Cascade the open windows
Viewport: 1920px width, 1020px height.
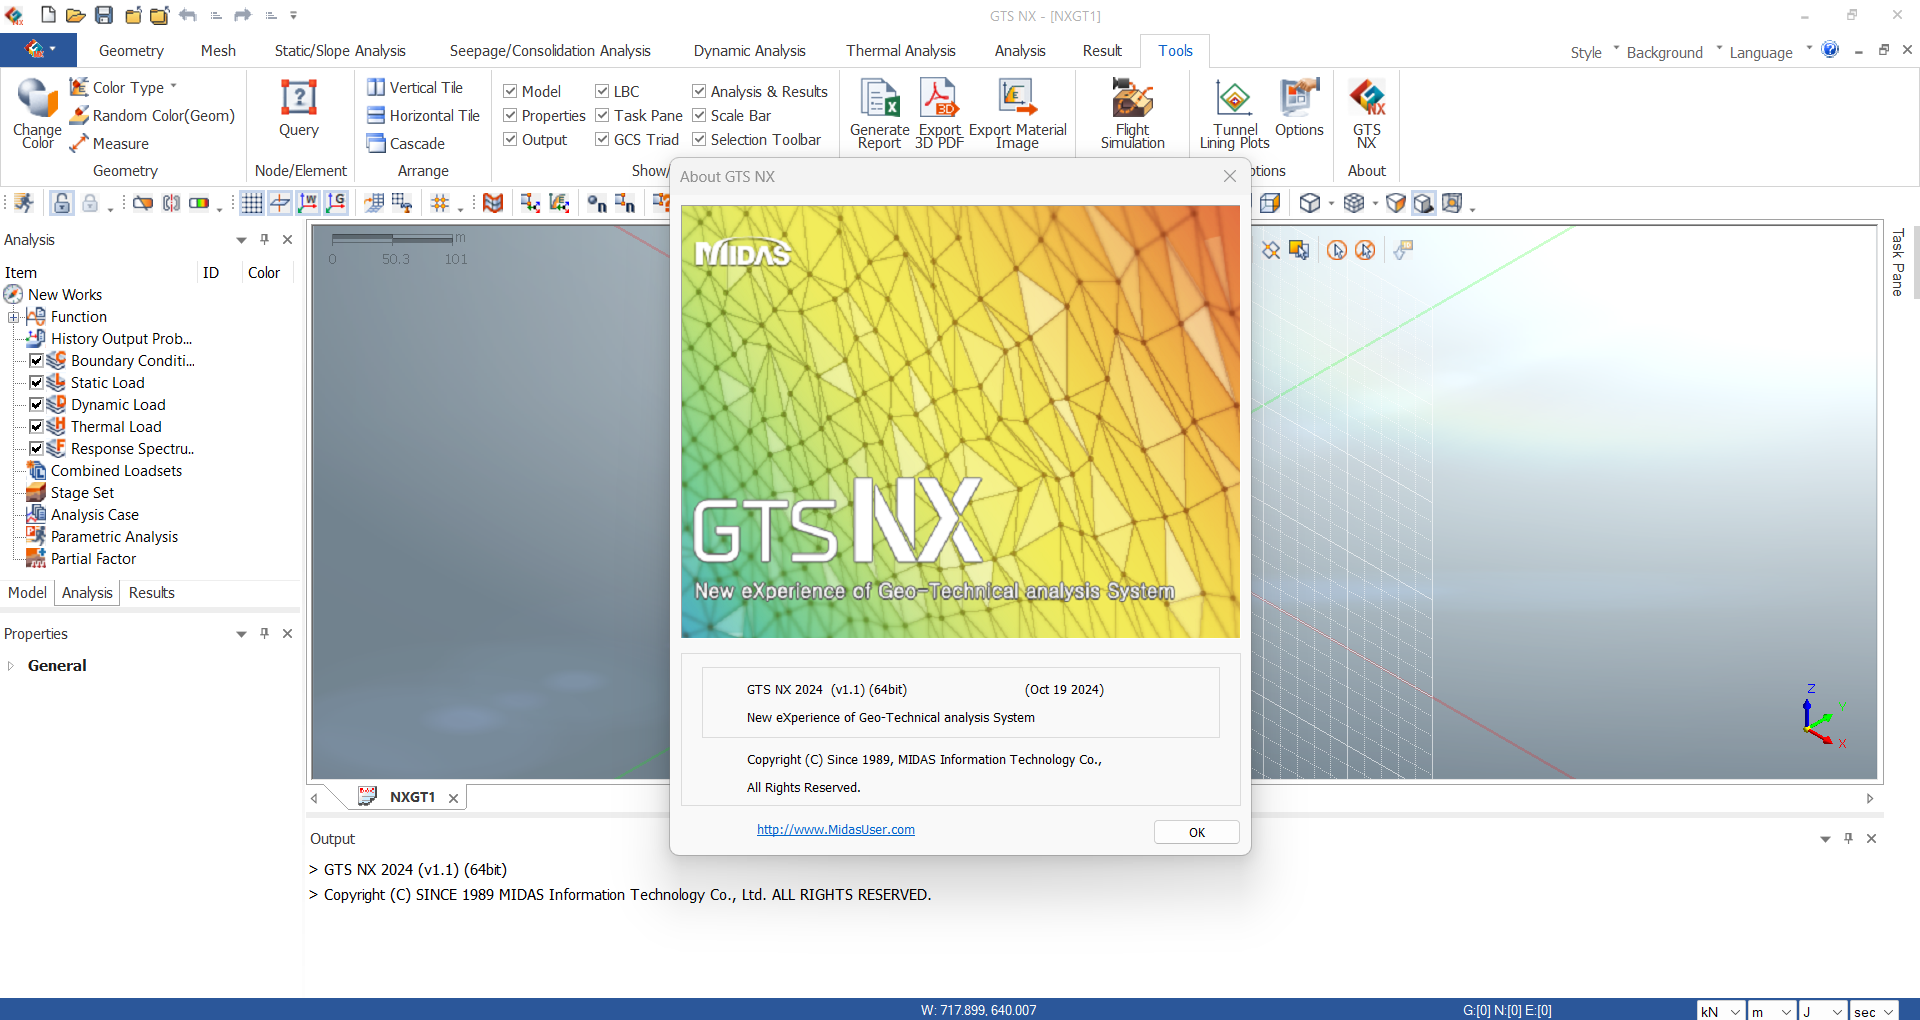405,144
